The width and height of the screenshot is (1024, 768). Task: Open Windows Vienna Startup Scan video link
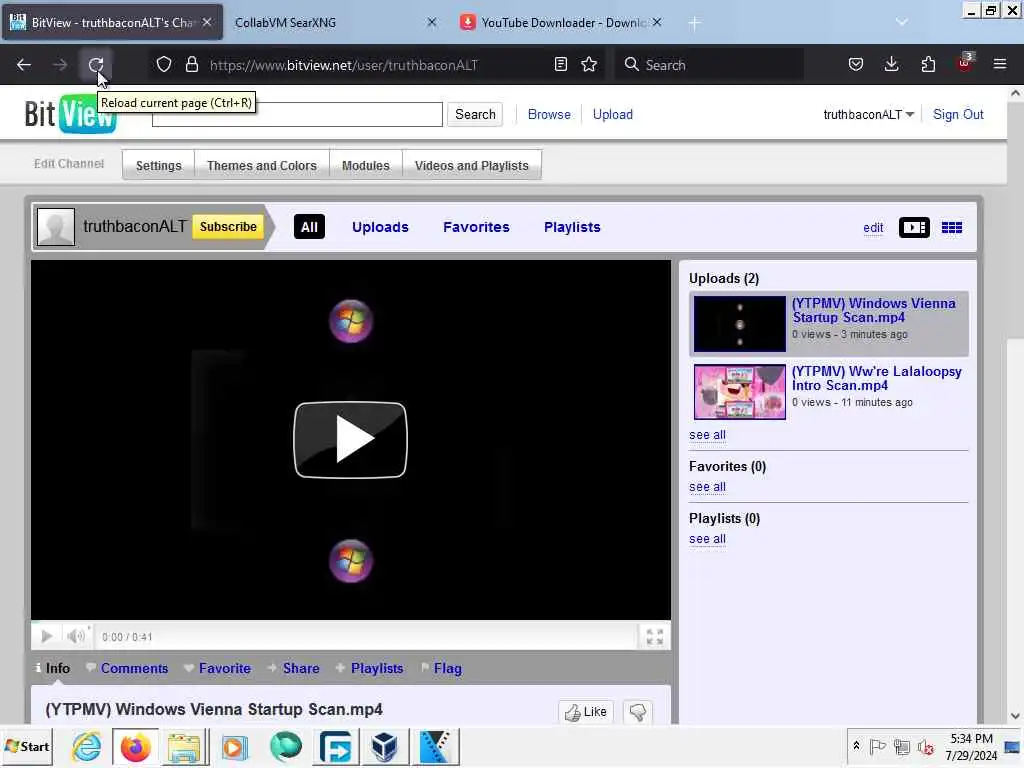click(873, 310)
